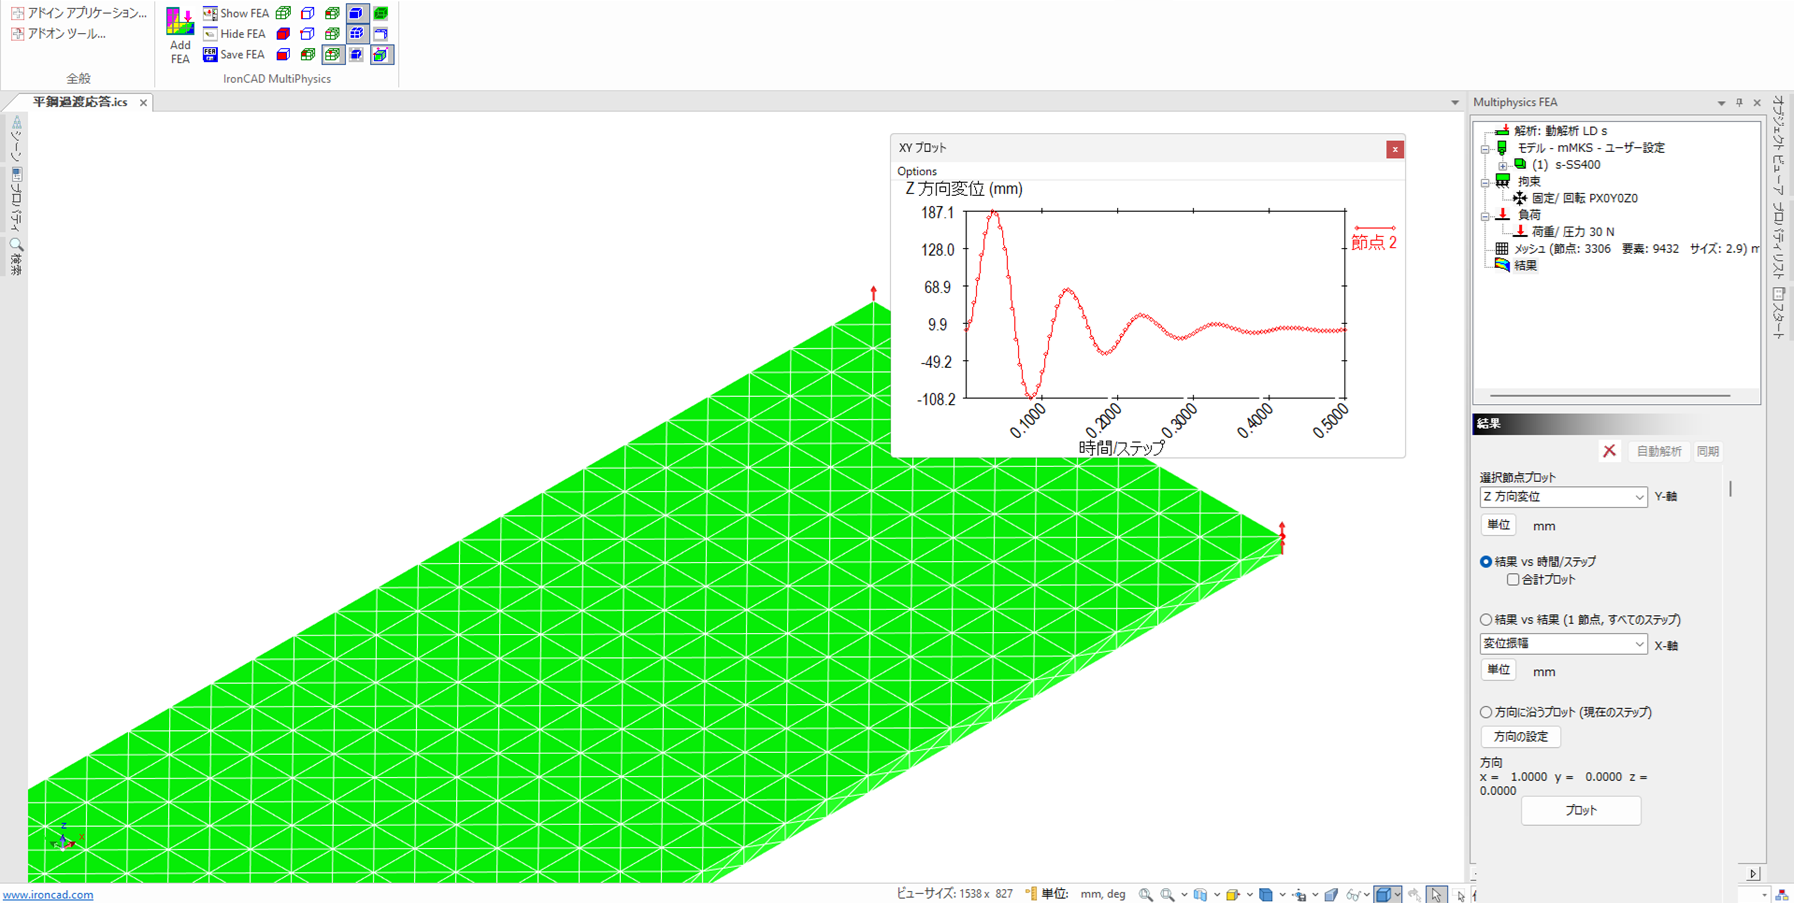Click the Hide FEA toolbar icon
This screenshot has height=903, width=1794.
210,34
